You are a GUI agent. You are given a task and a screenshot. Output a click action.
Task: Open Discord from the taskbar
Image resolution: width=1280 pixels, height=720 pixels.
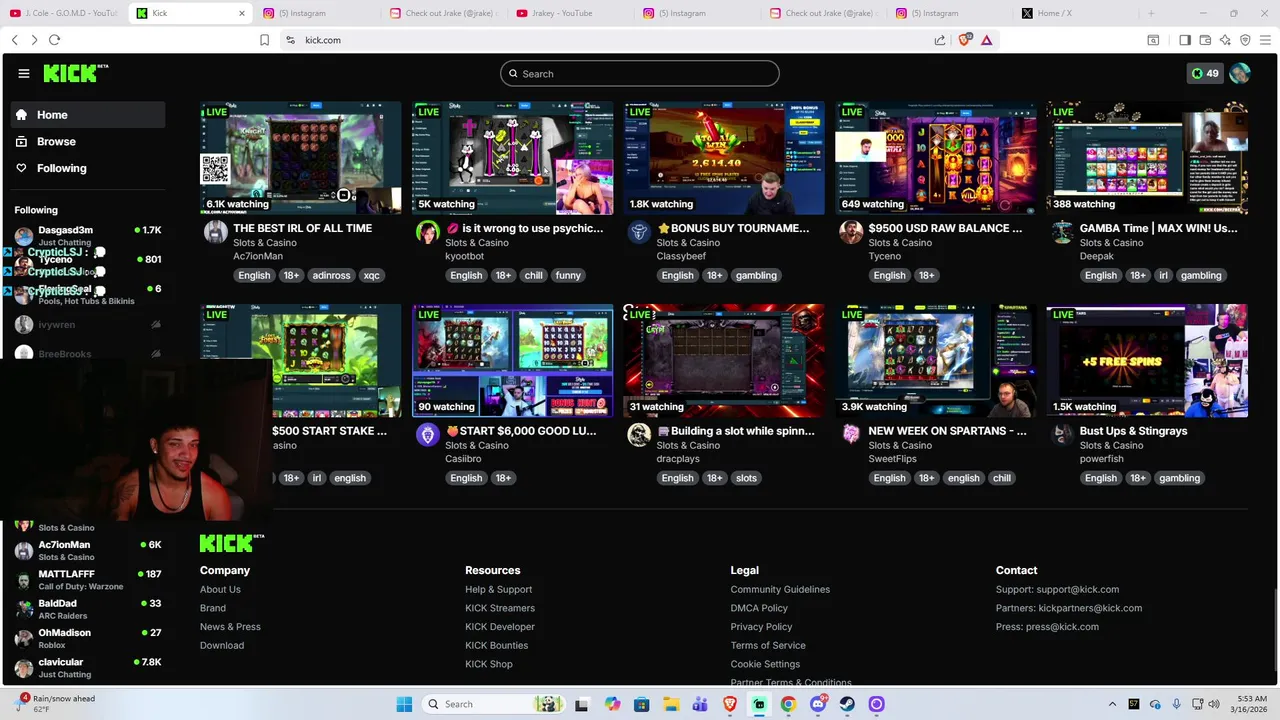pos(818,704)
